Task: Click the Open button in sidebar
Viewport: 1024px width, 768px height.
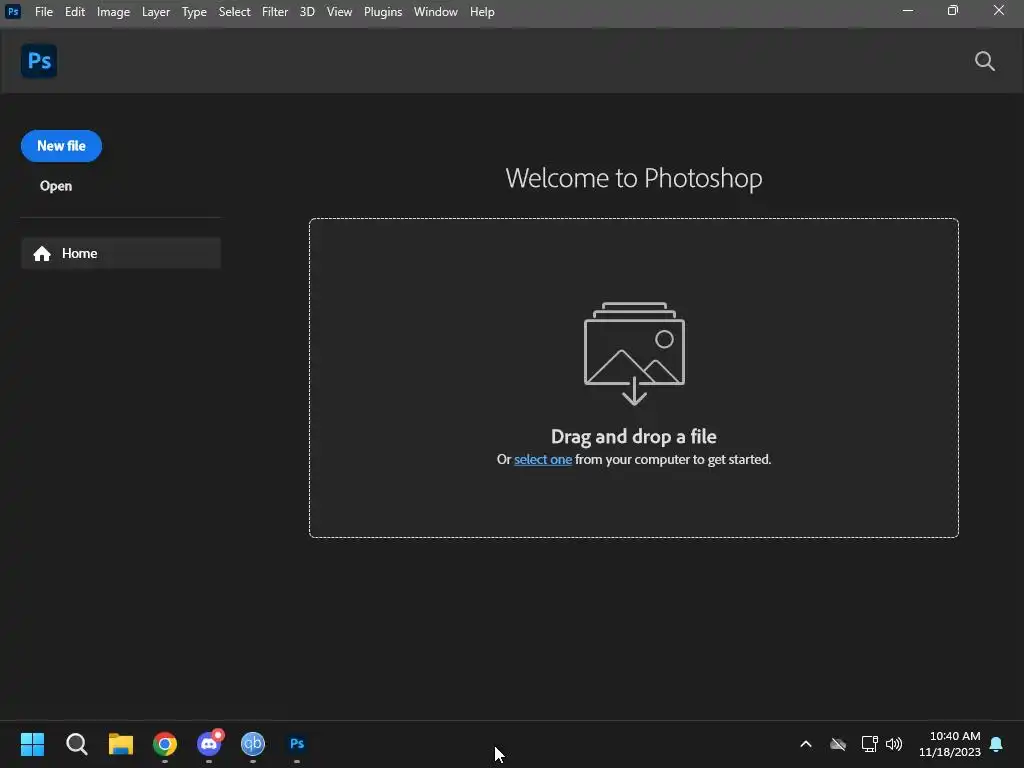Action: tap(56, 186)
